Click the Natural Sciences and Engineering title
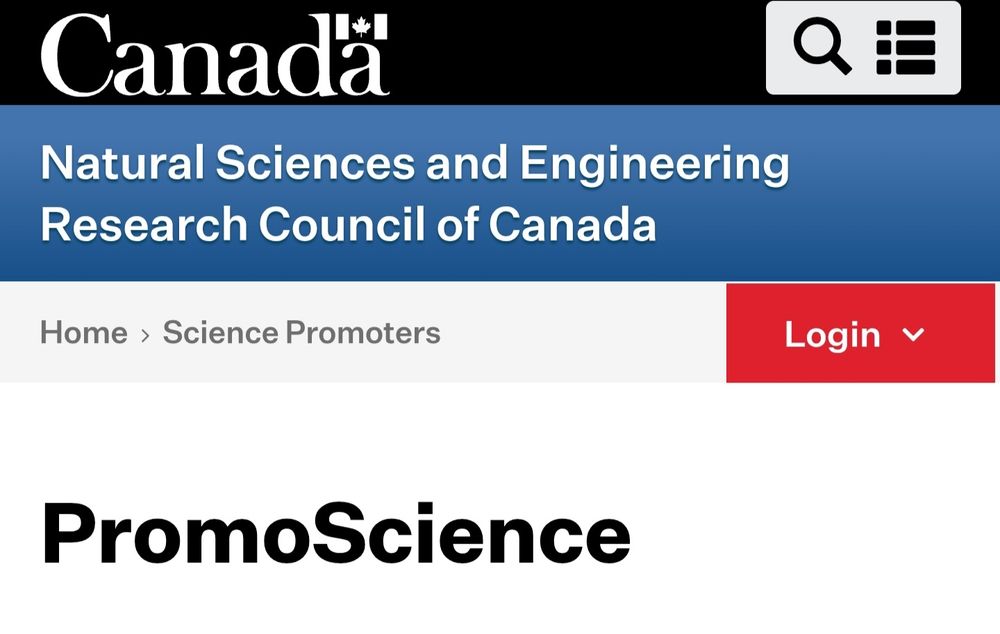Screen dimensions: 1000x634 [415, 163]
